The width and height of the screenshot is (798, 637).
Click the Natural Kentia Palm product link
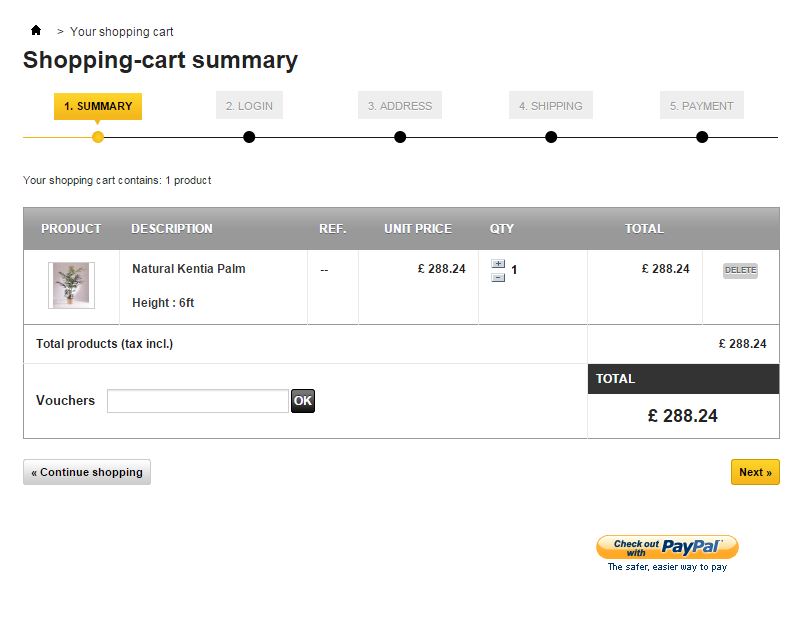[188, 269]
